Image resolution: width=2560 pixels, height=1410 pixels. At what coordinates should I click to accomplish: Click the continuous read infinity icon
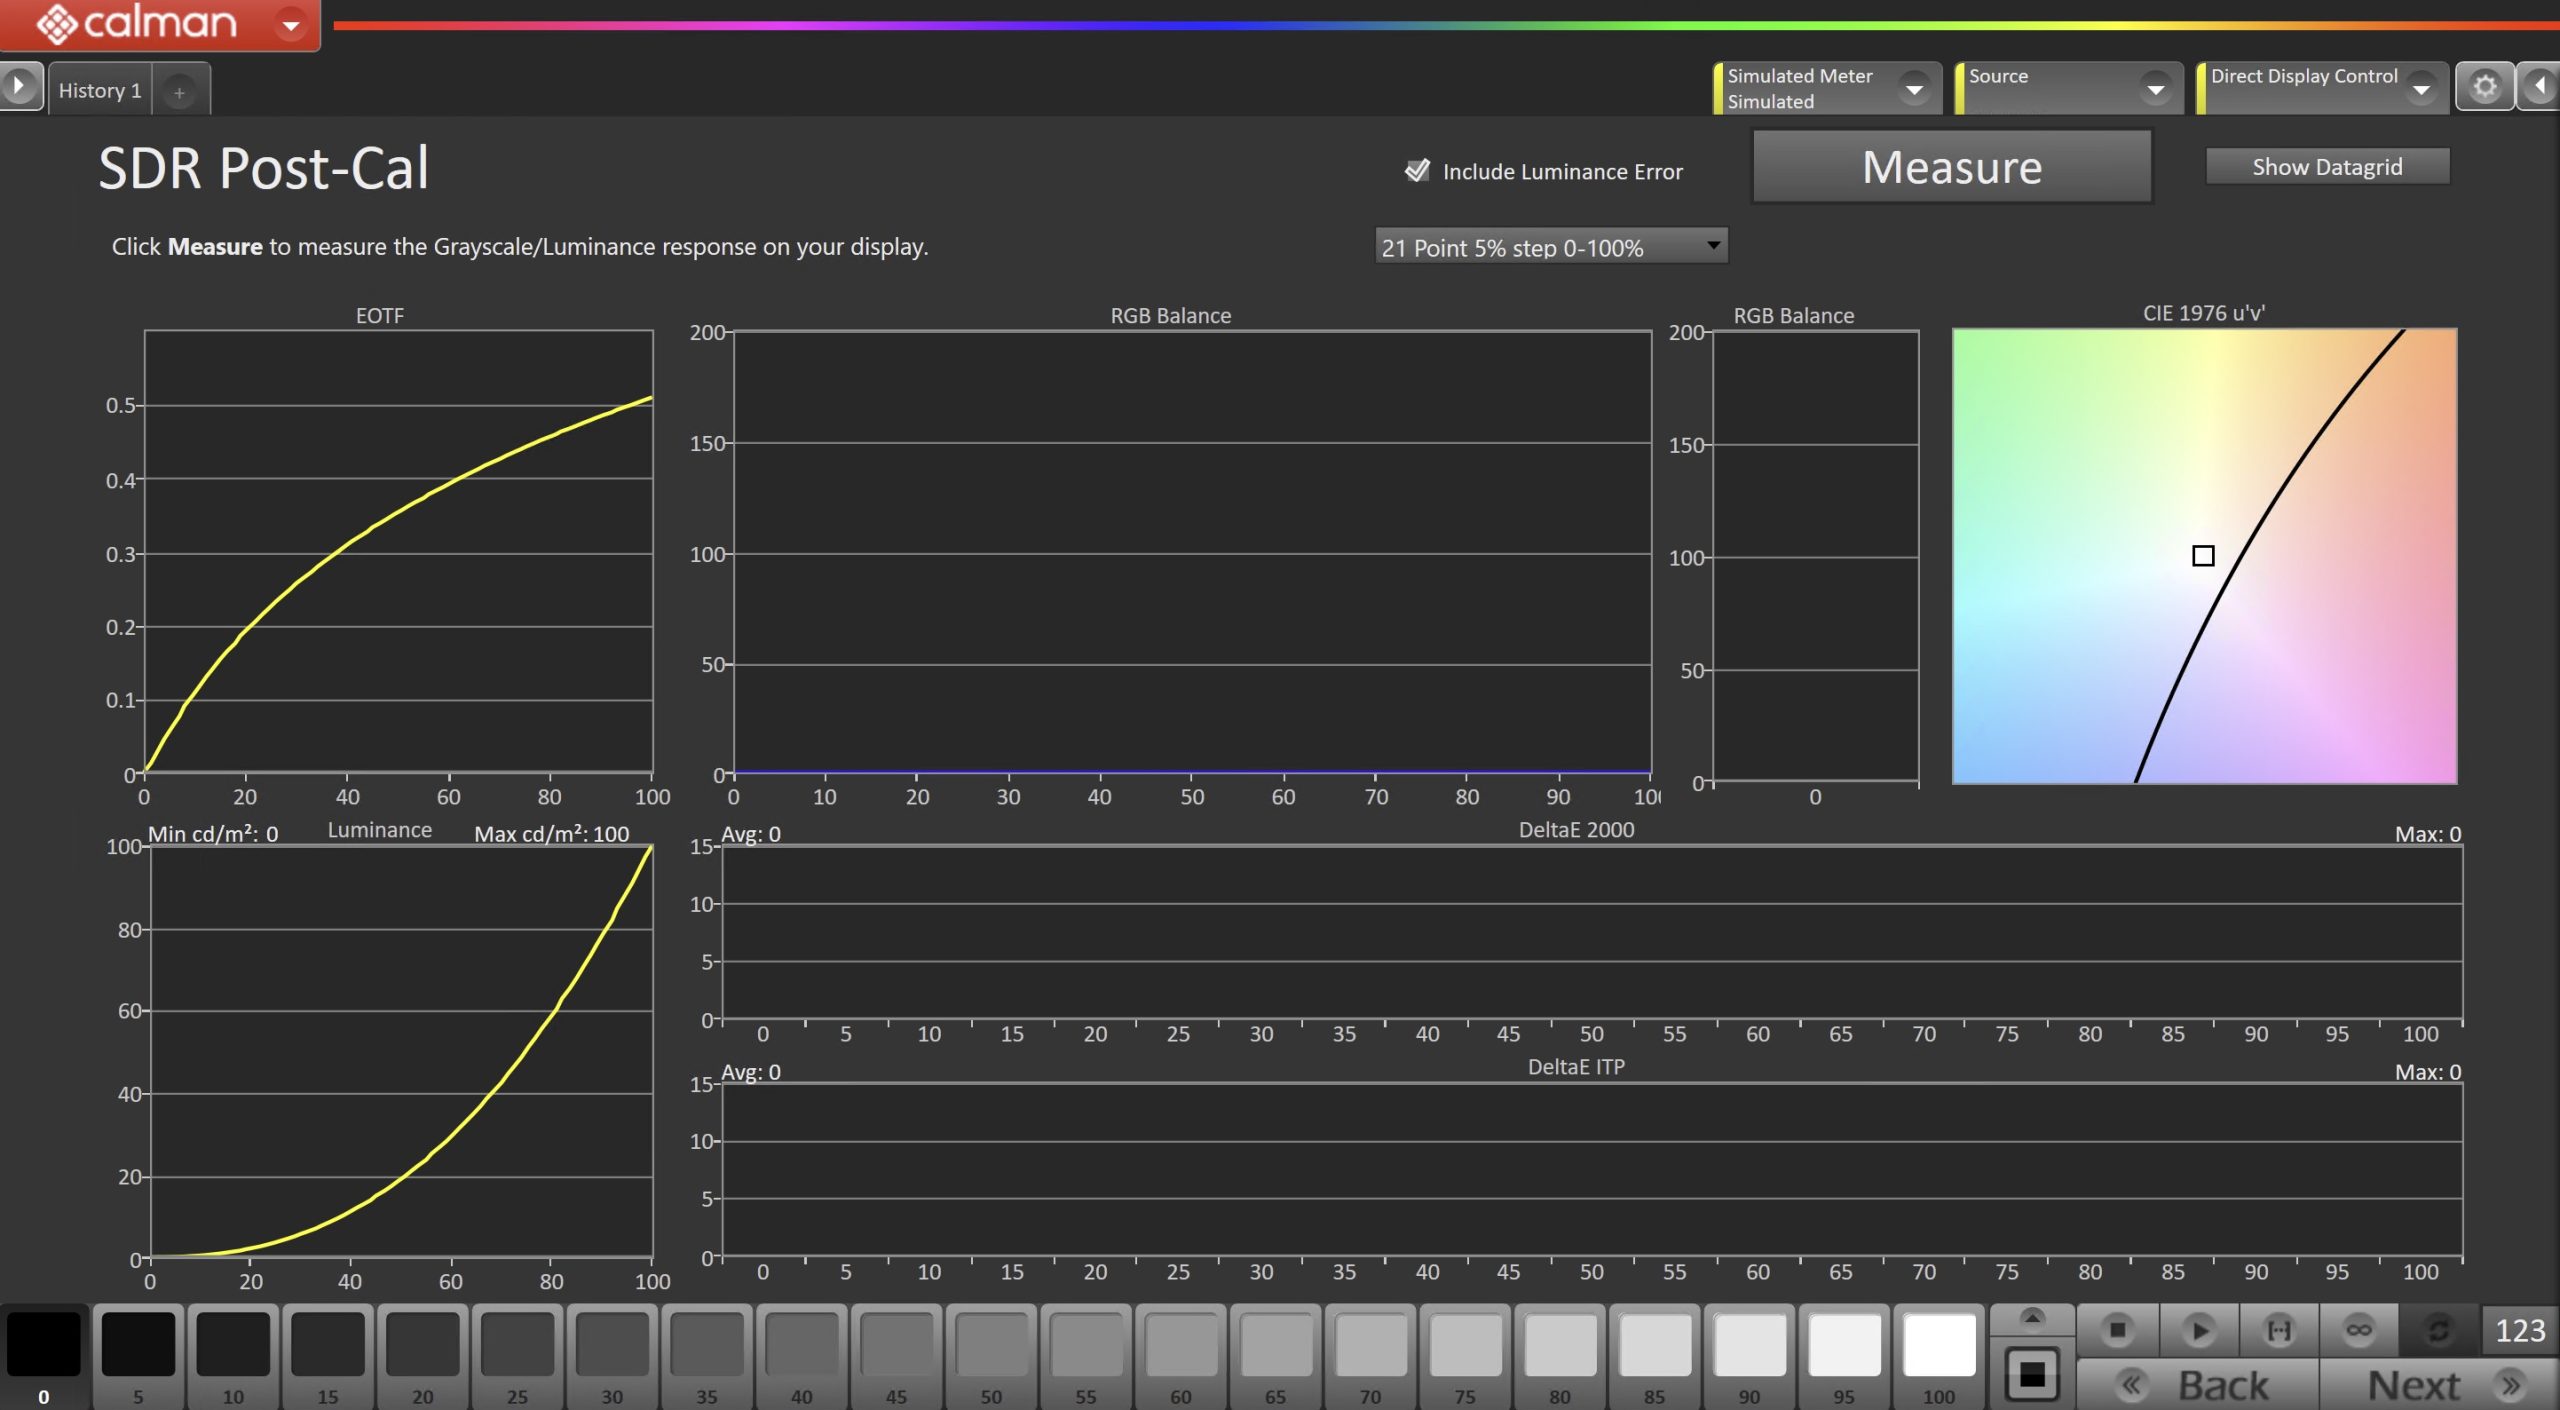[x=2359, y=1330]
